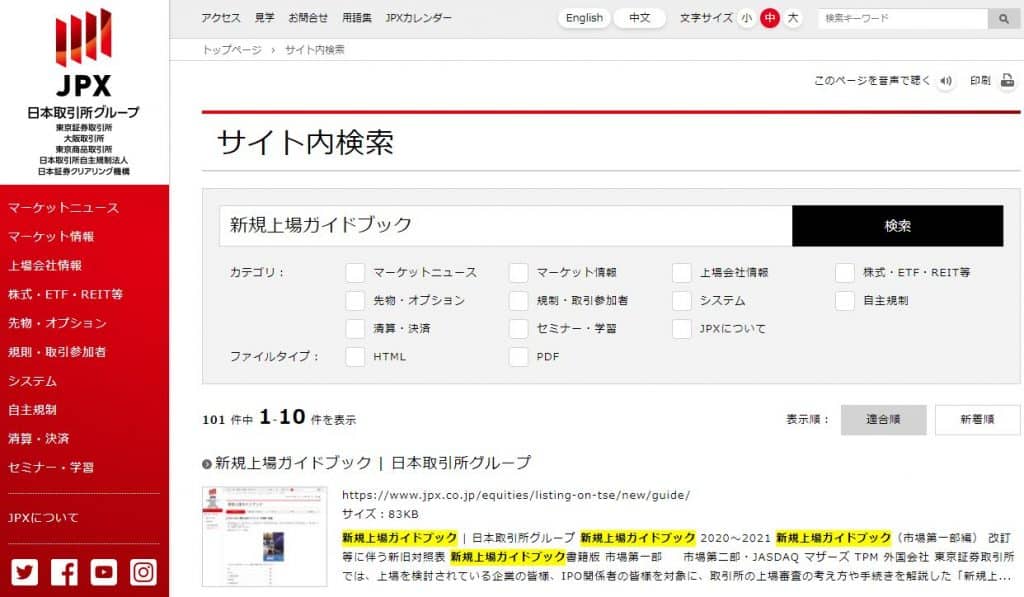
Task: Open 上場会社情報 in the red sidebar
Action: pos(45,265)
